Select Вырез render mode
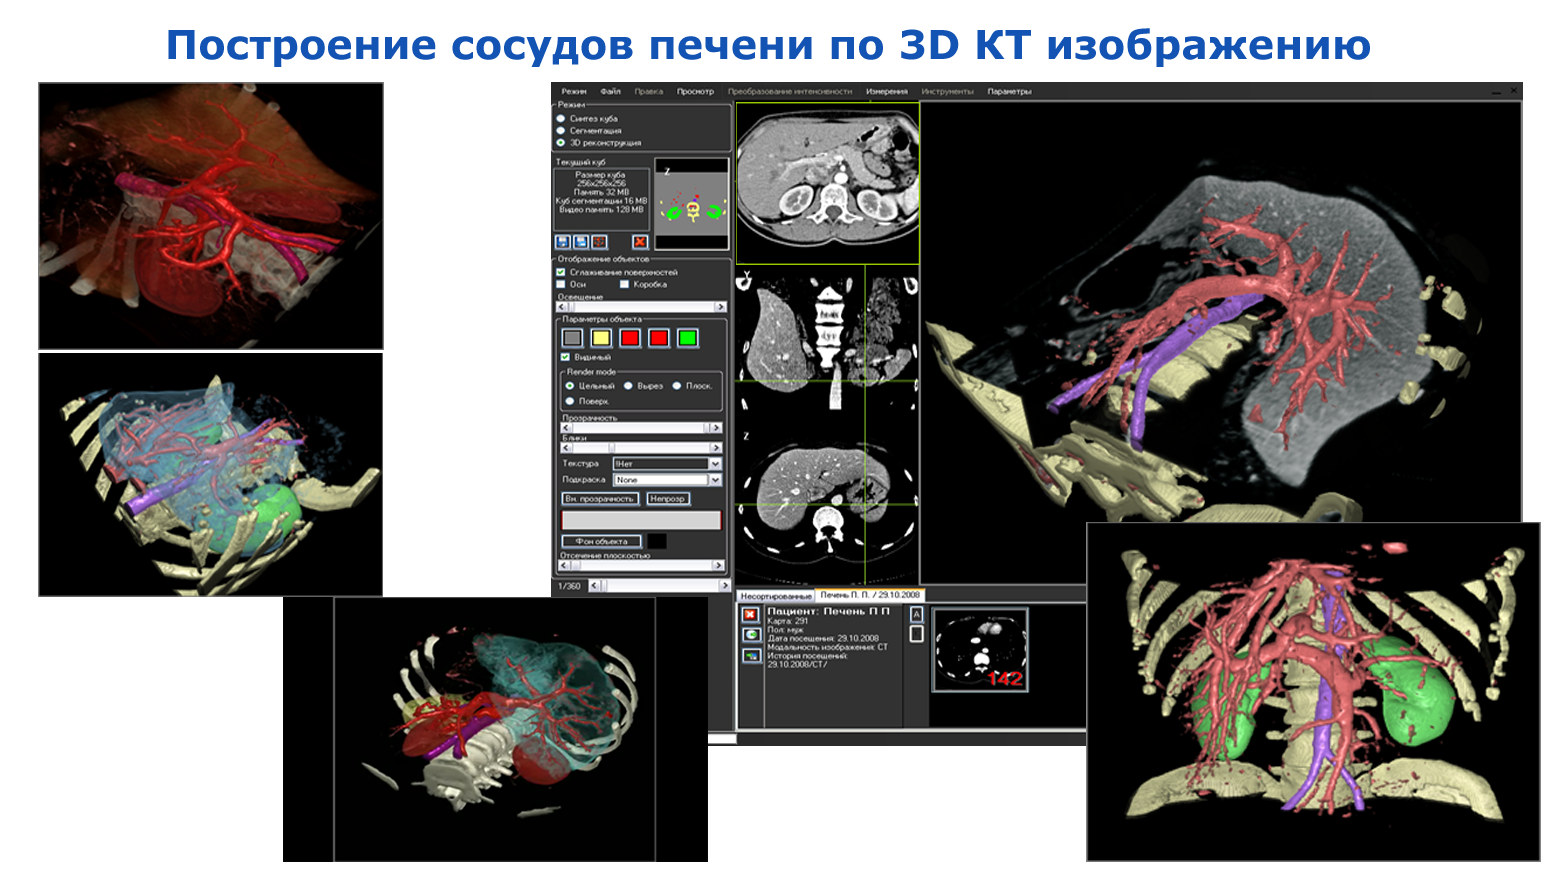 tap(629, 386)
